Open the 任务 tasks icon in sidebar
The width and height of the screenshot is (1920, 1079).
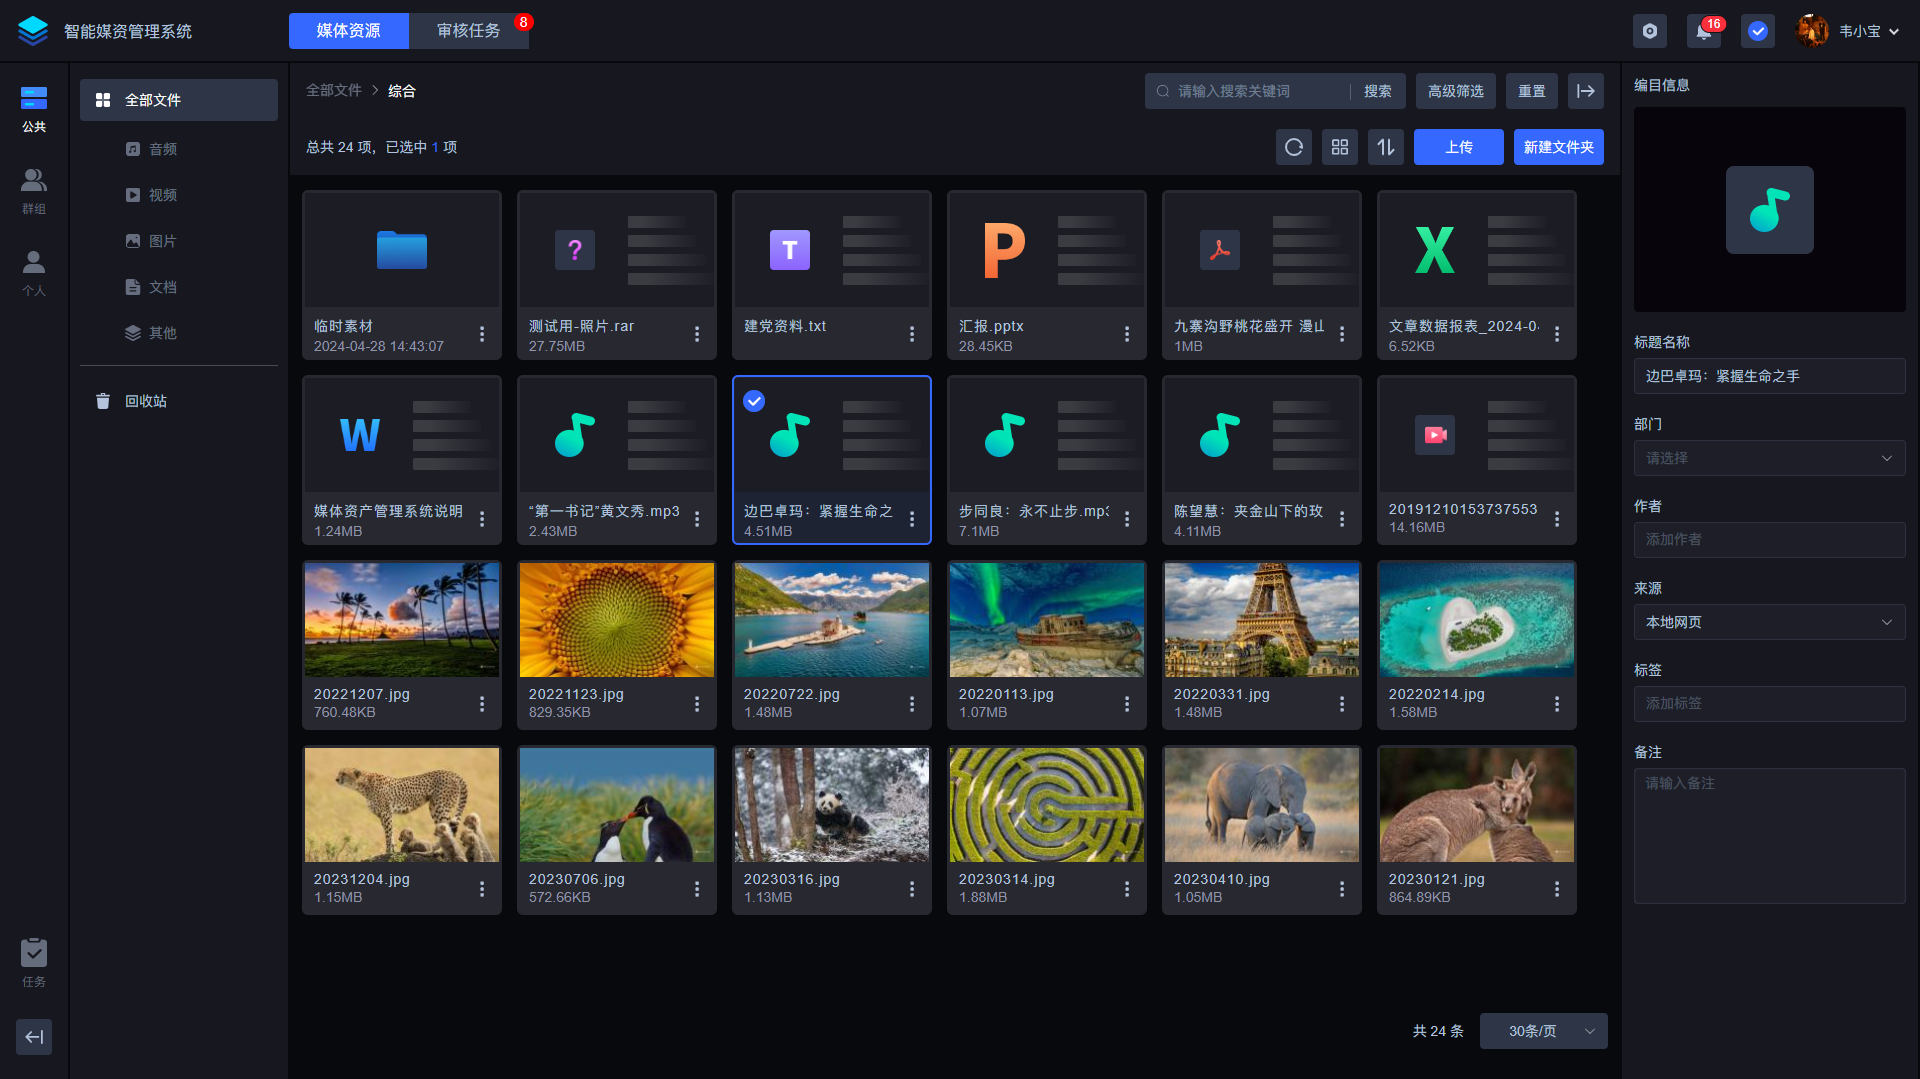point(34,962)
